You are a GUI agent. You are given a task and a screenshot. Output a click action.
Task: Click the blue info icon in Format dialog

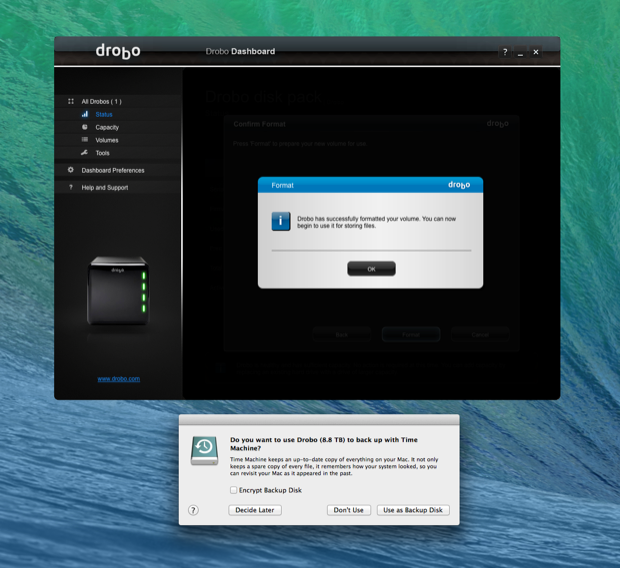281,221
